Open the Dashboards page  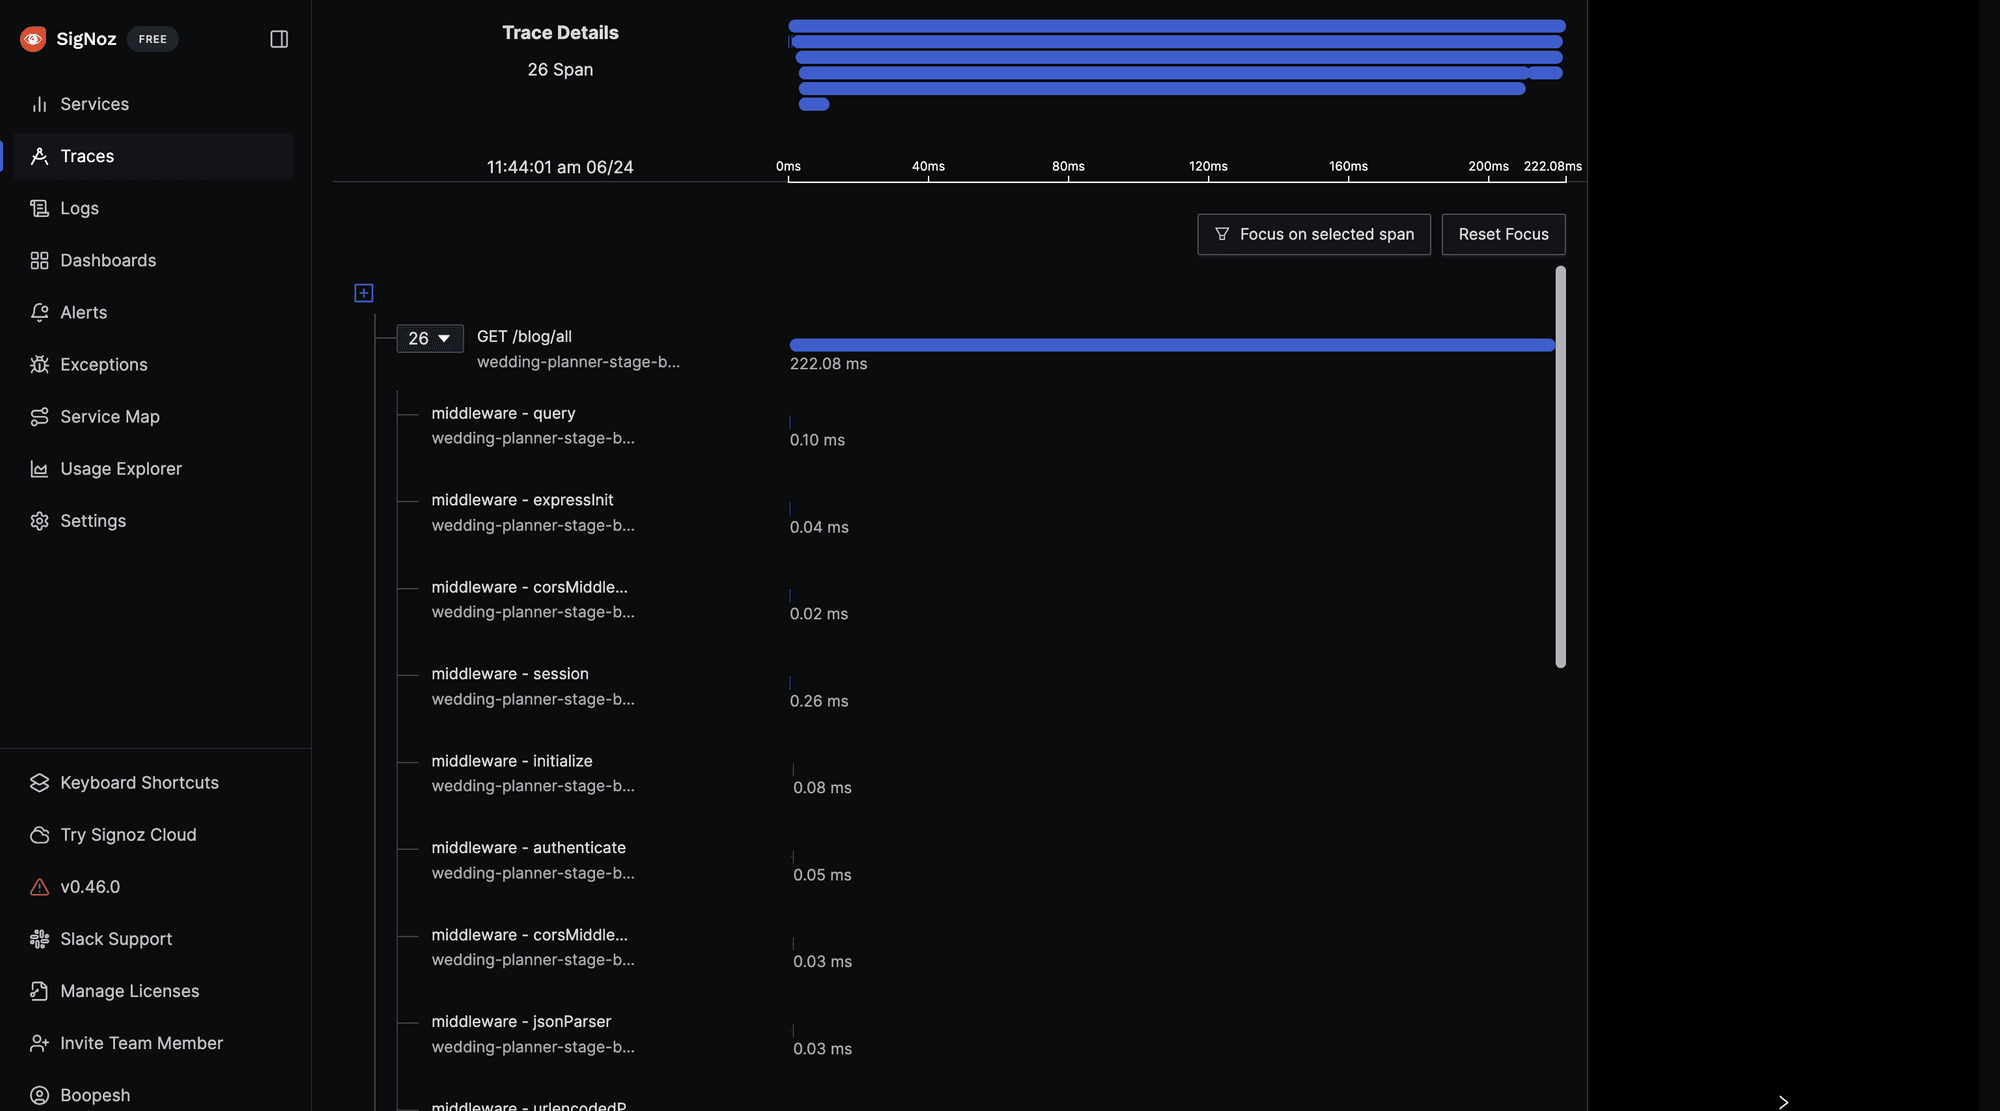(154, 260)
